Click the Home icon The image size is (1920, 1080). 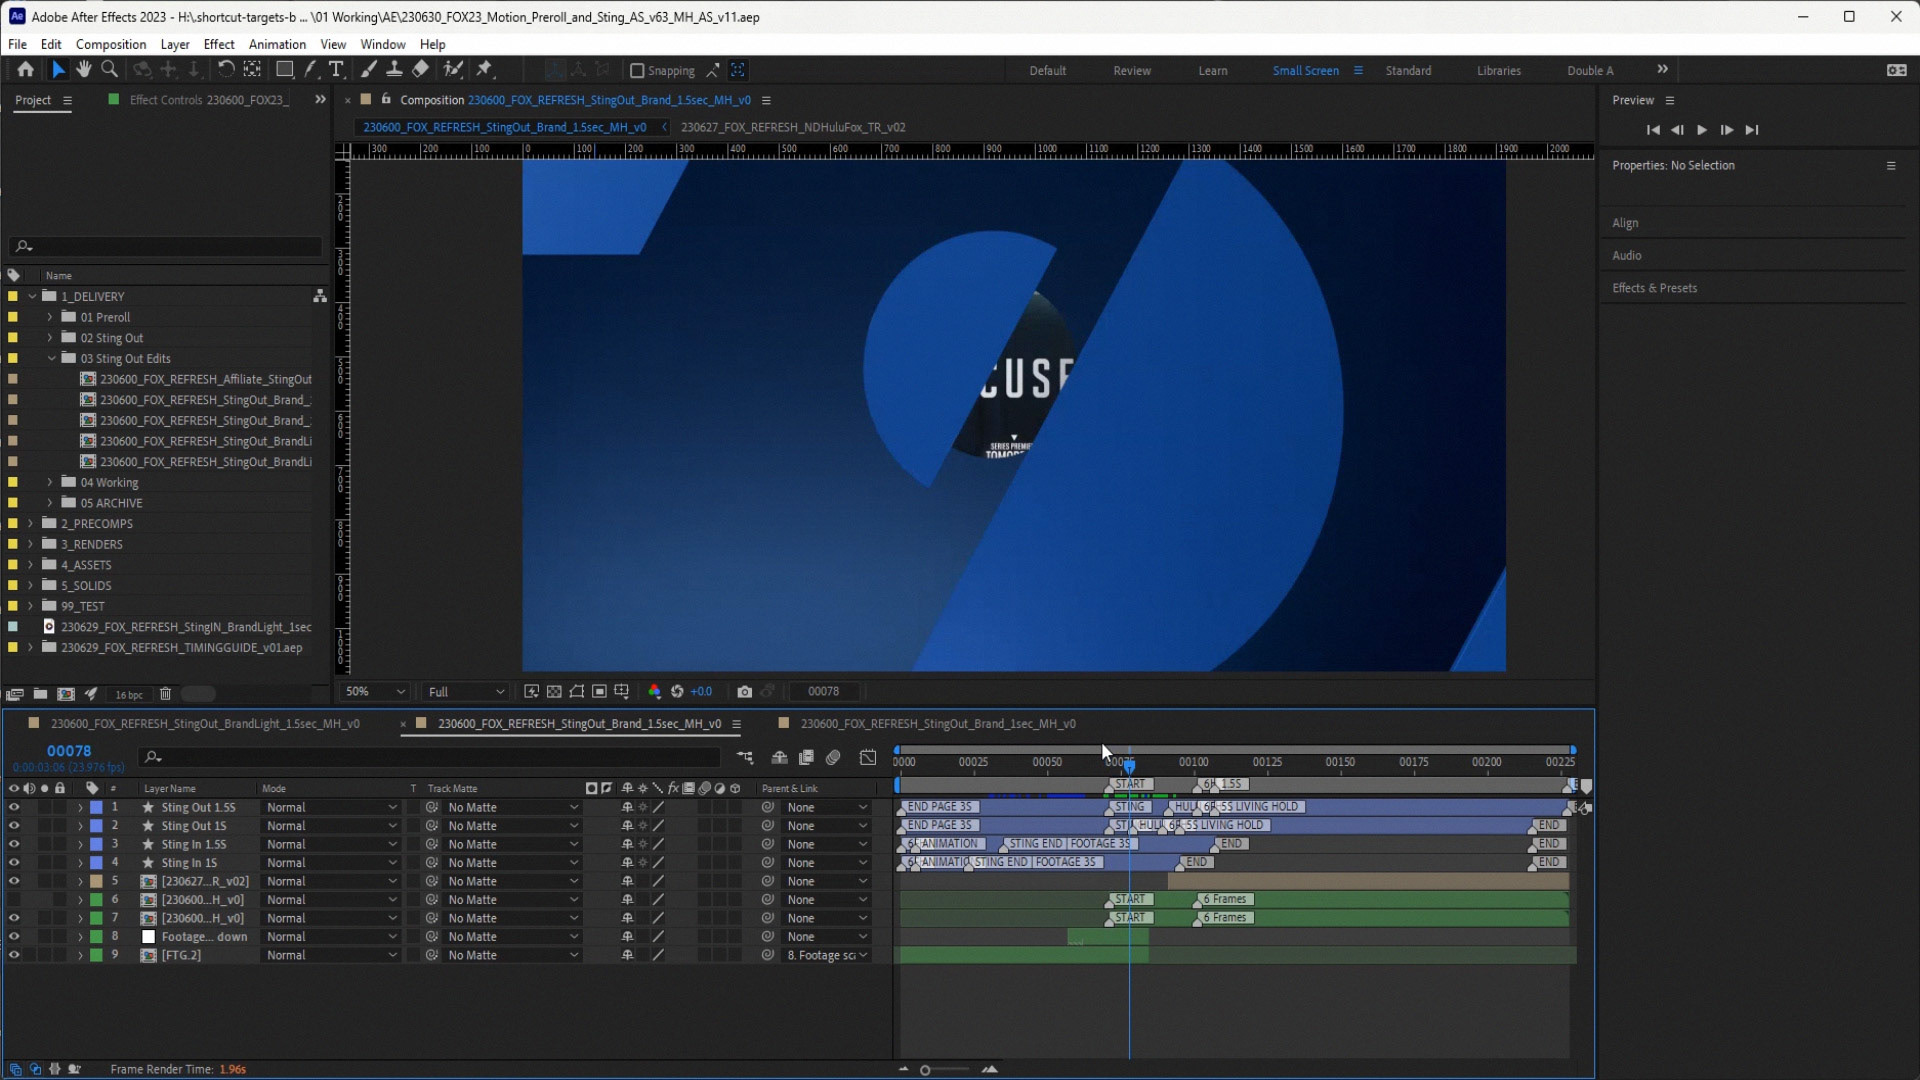(26, 69)
